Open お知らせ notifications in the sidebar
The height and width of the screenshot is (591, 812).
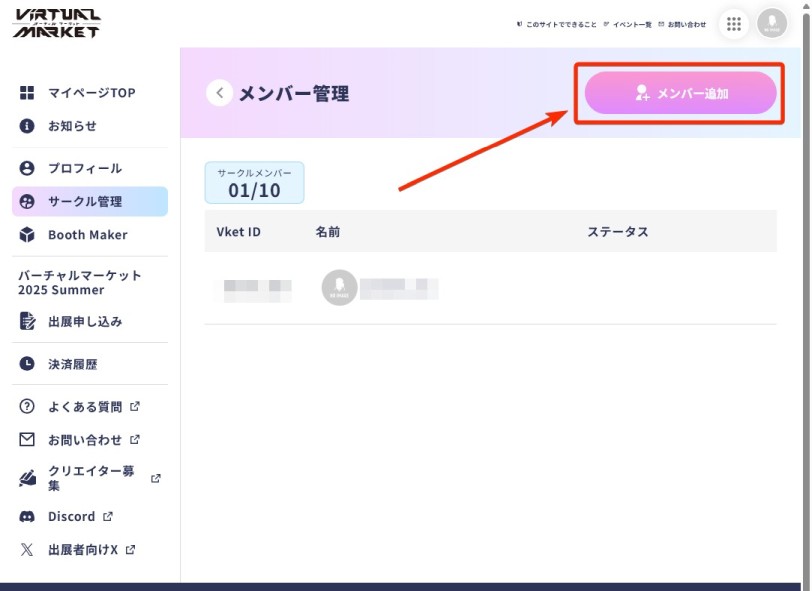72,126
